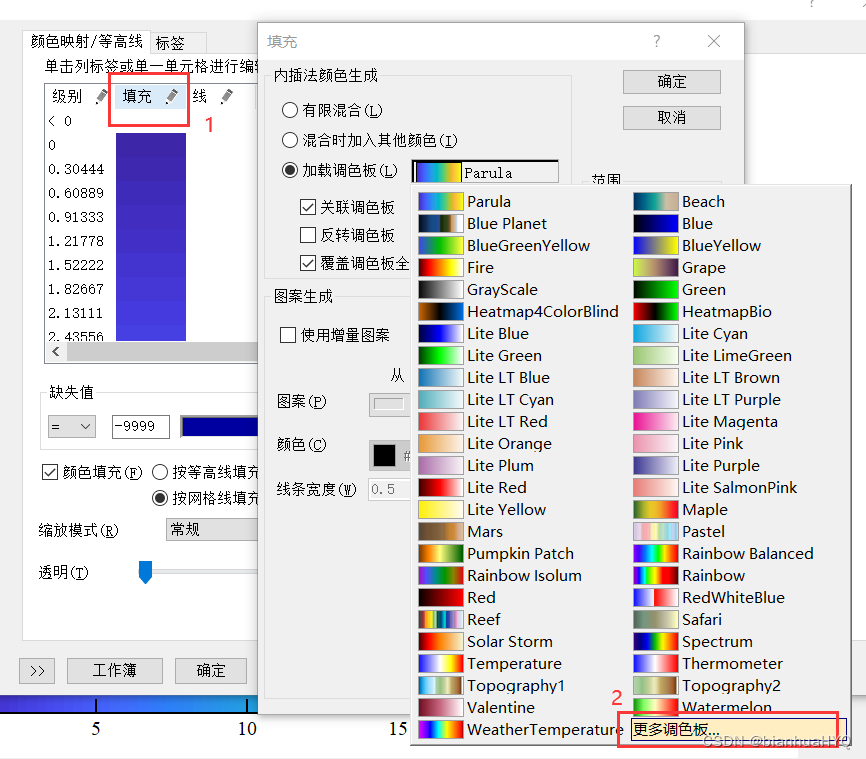Switch to the 标签 tab
Viewport: 866px width, 759px height.
pyautogui.click(x=170, y=43)
